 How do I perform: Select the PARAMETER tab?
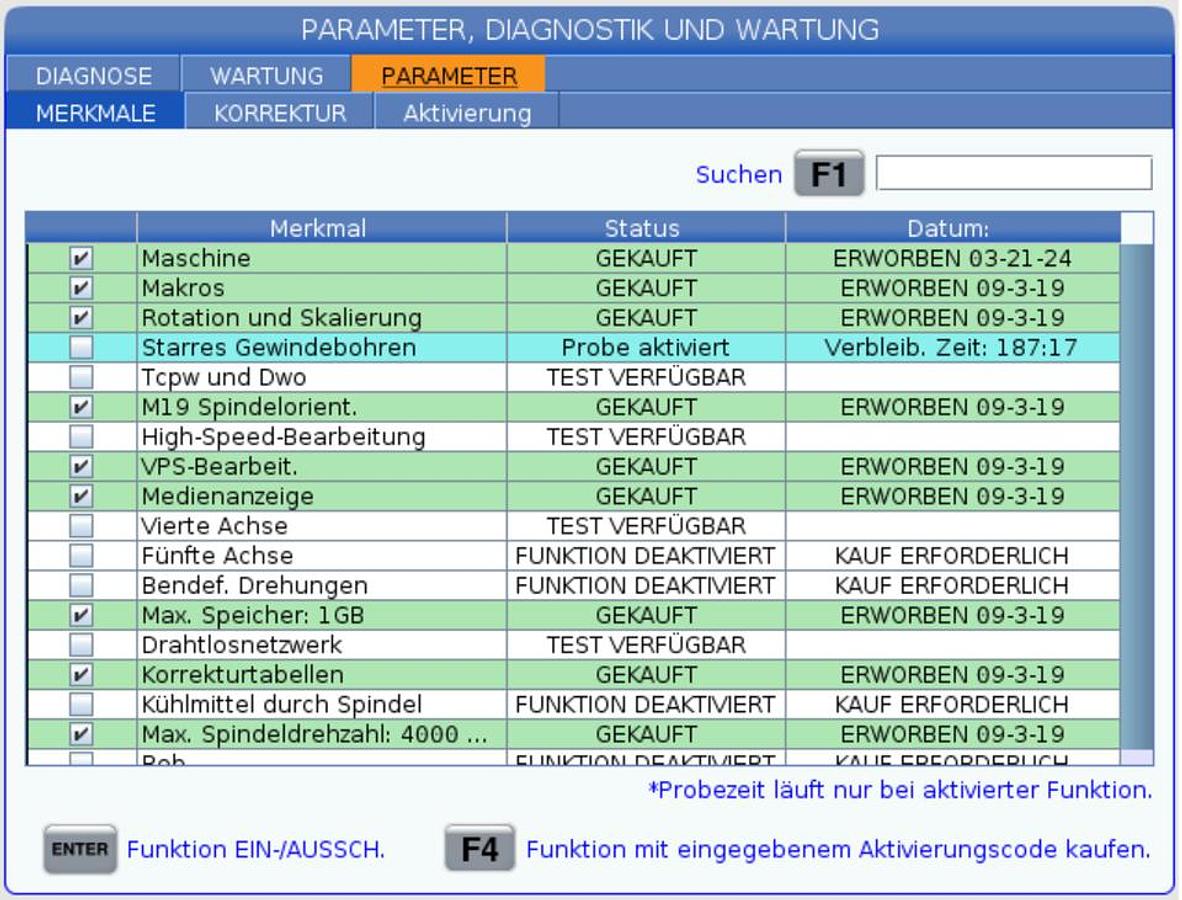point(448,76)
